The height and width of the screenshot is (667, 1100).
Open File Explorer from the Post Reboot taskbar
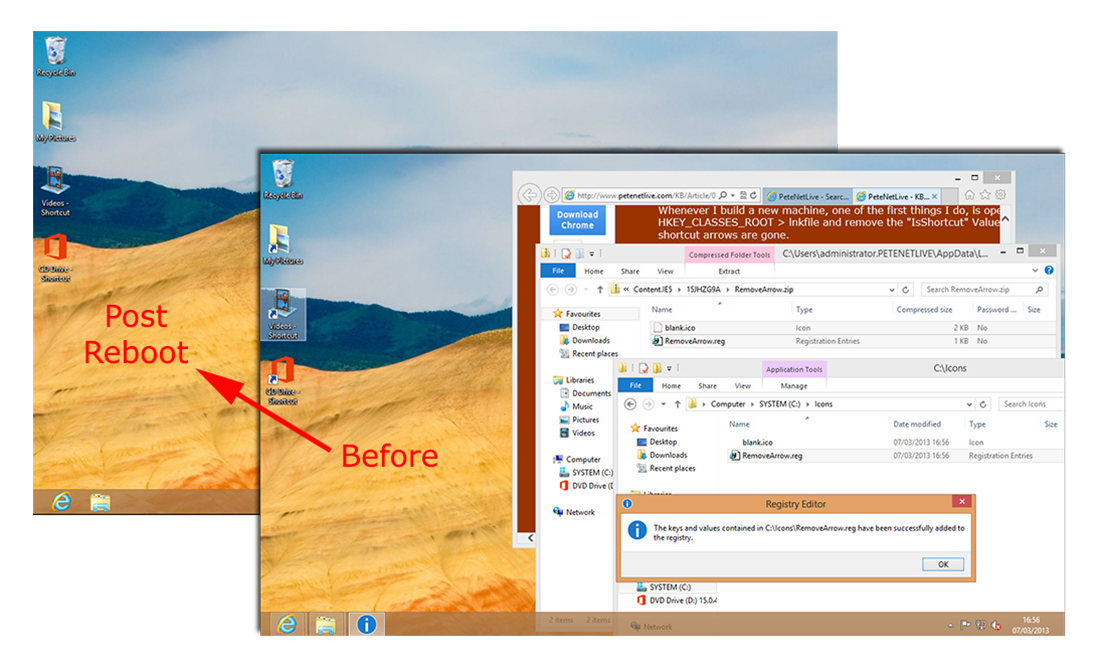click(100, 502)
